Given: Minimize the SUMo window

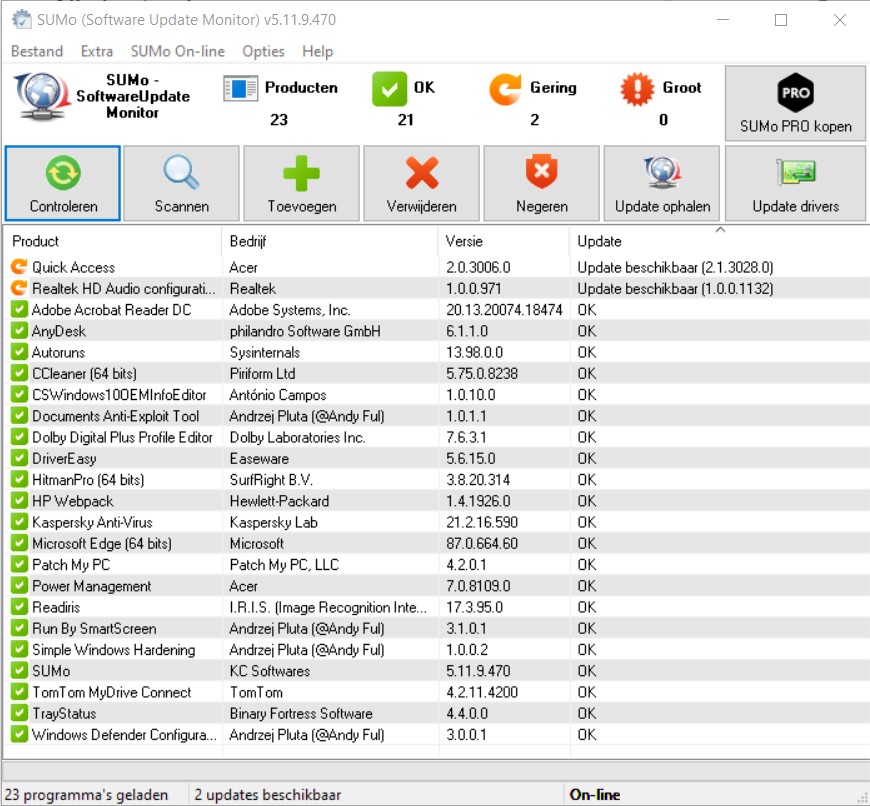Looking at the screenshot, I should [x=722, y=20].
